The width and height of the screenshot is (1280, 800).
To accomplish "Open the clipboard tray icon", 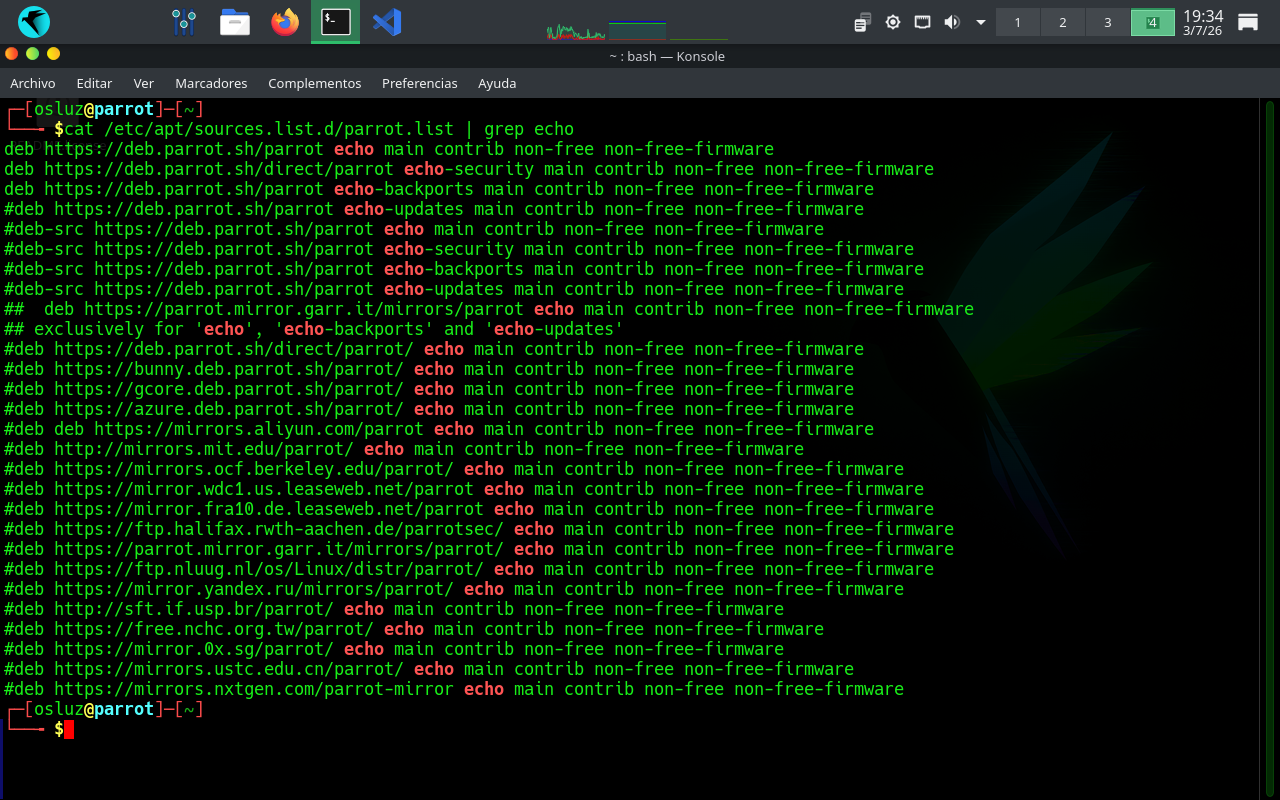I will coord(863,22).
